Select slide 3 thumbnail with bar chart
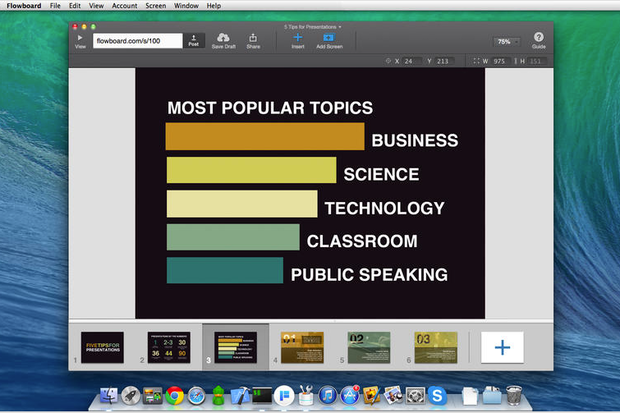This screenshot has width=620, height=413. (236, 347)
